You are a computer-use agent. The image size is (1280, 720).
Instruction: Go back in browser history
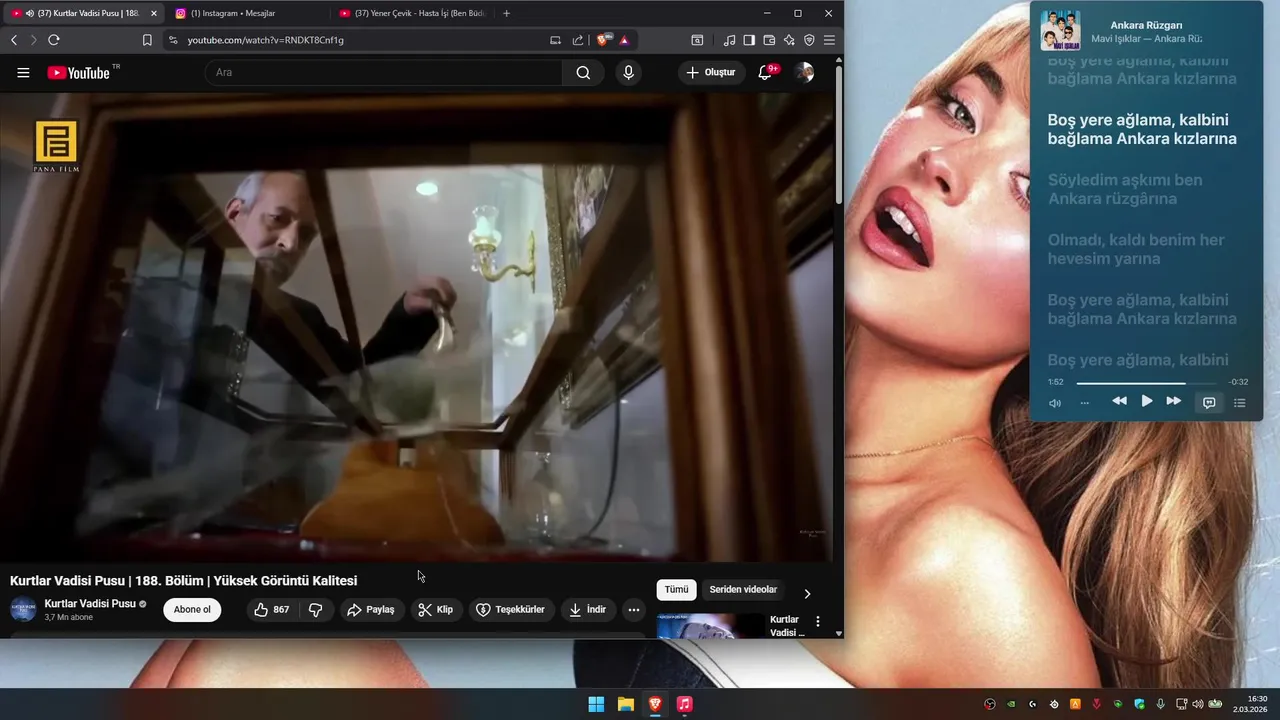14,40
